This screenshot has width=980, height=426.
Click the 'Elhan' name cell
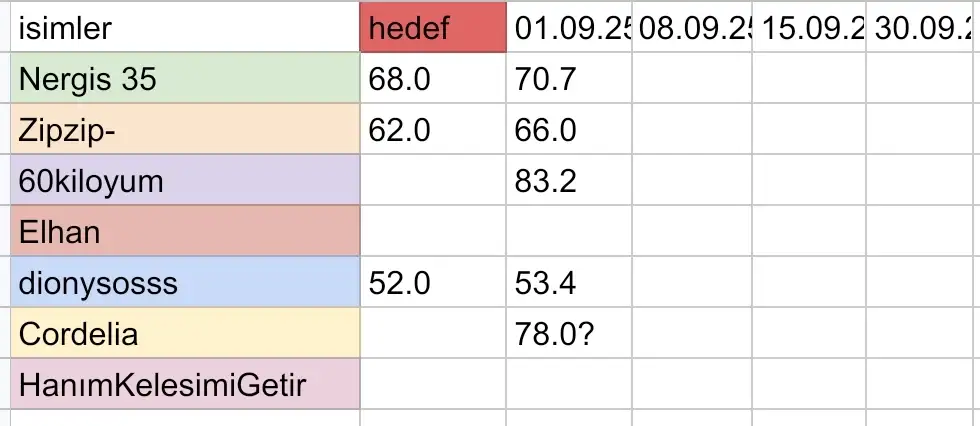coord(185,232)
